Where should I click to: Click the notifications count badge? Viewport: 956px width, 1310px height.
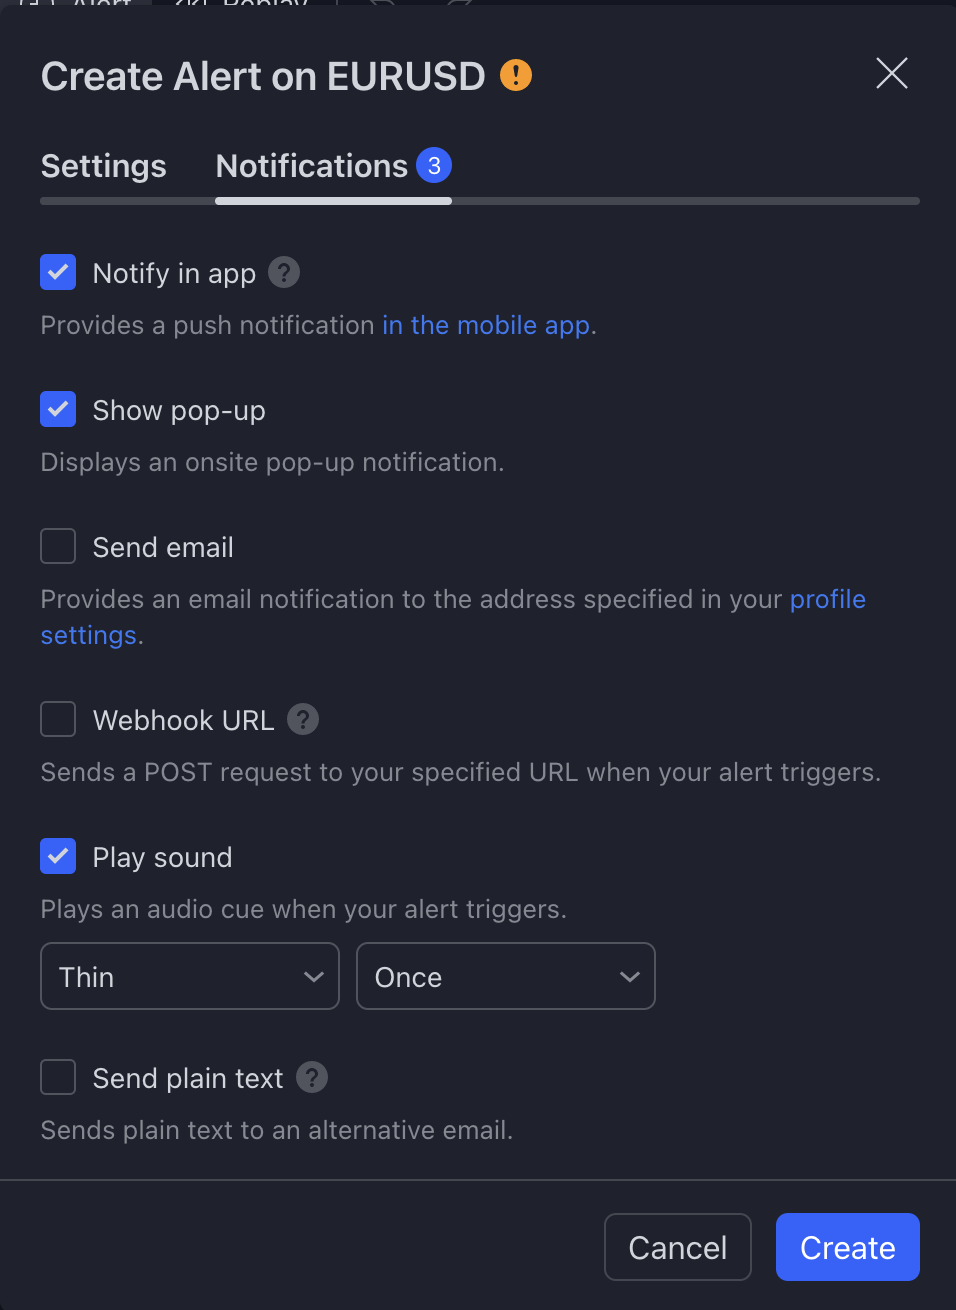(434, 165)
